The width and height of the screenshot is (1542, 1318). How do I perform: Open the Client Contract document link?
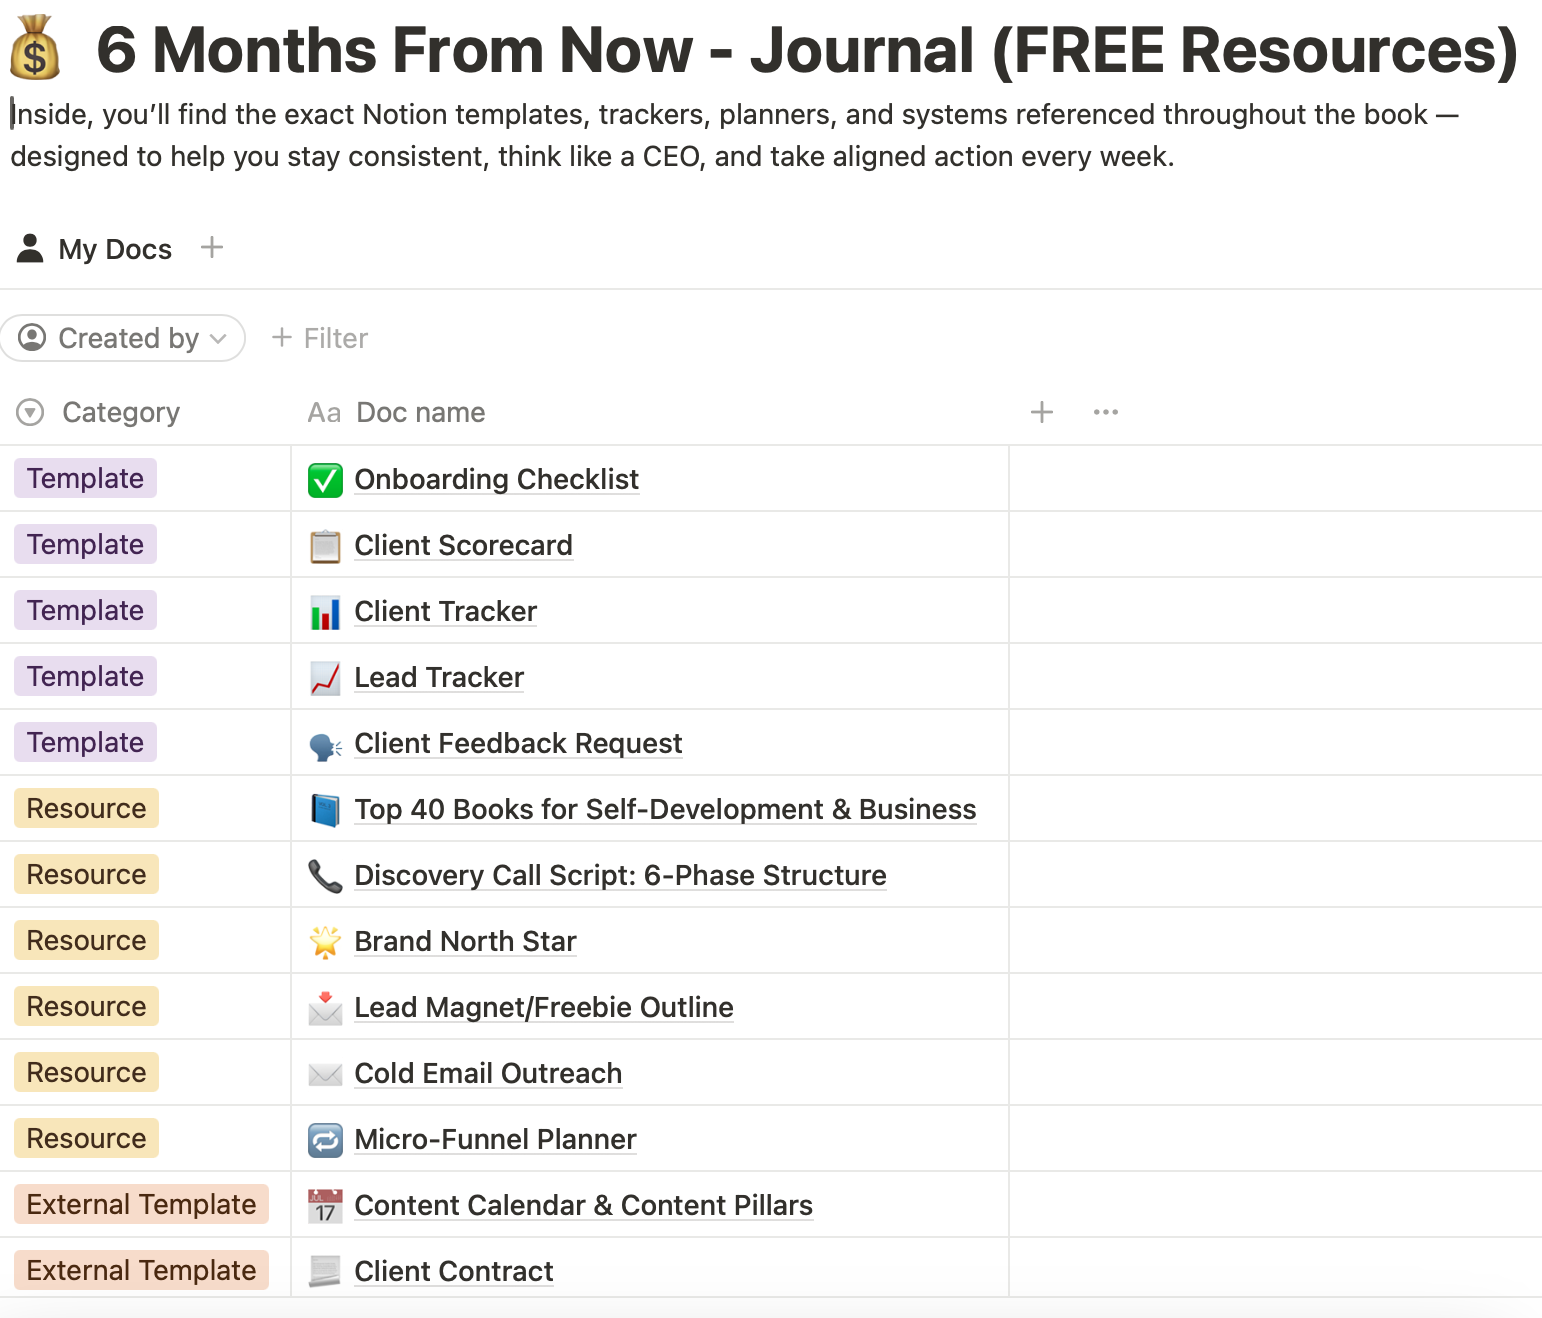pyautogui.click(x=454, y=1272)
